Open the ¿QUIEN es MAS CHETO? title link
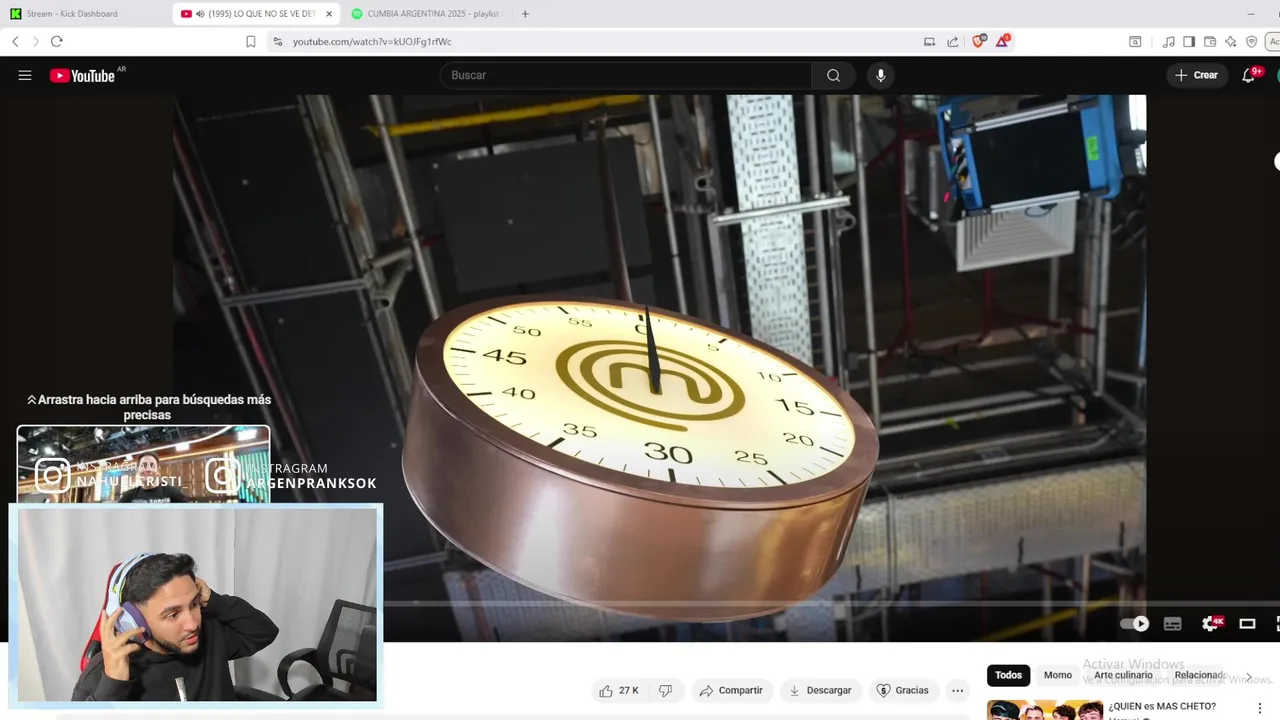Viewport: 1280px width, 720px height. click(x=1162, y=706)
